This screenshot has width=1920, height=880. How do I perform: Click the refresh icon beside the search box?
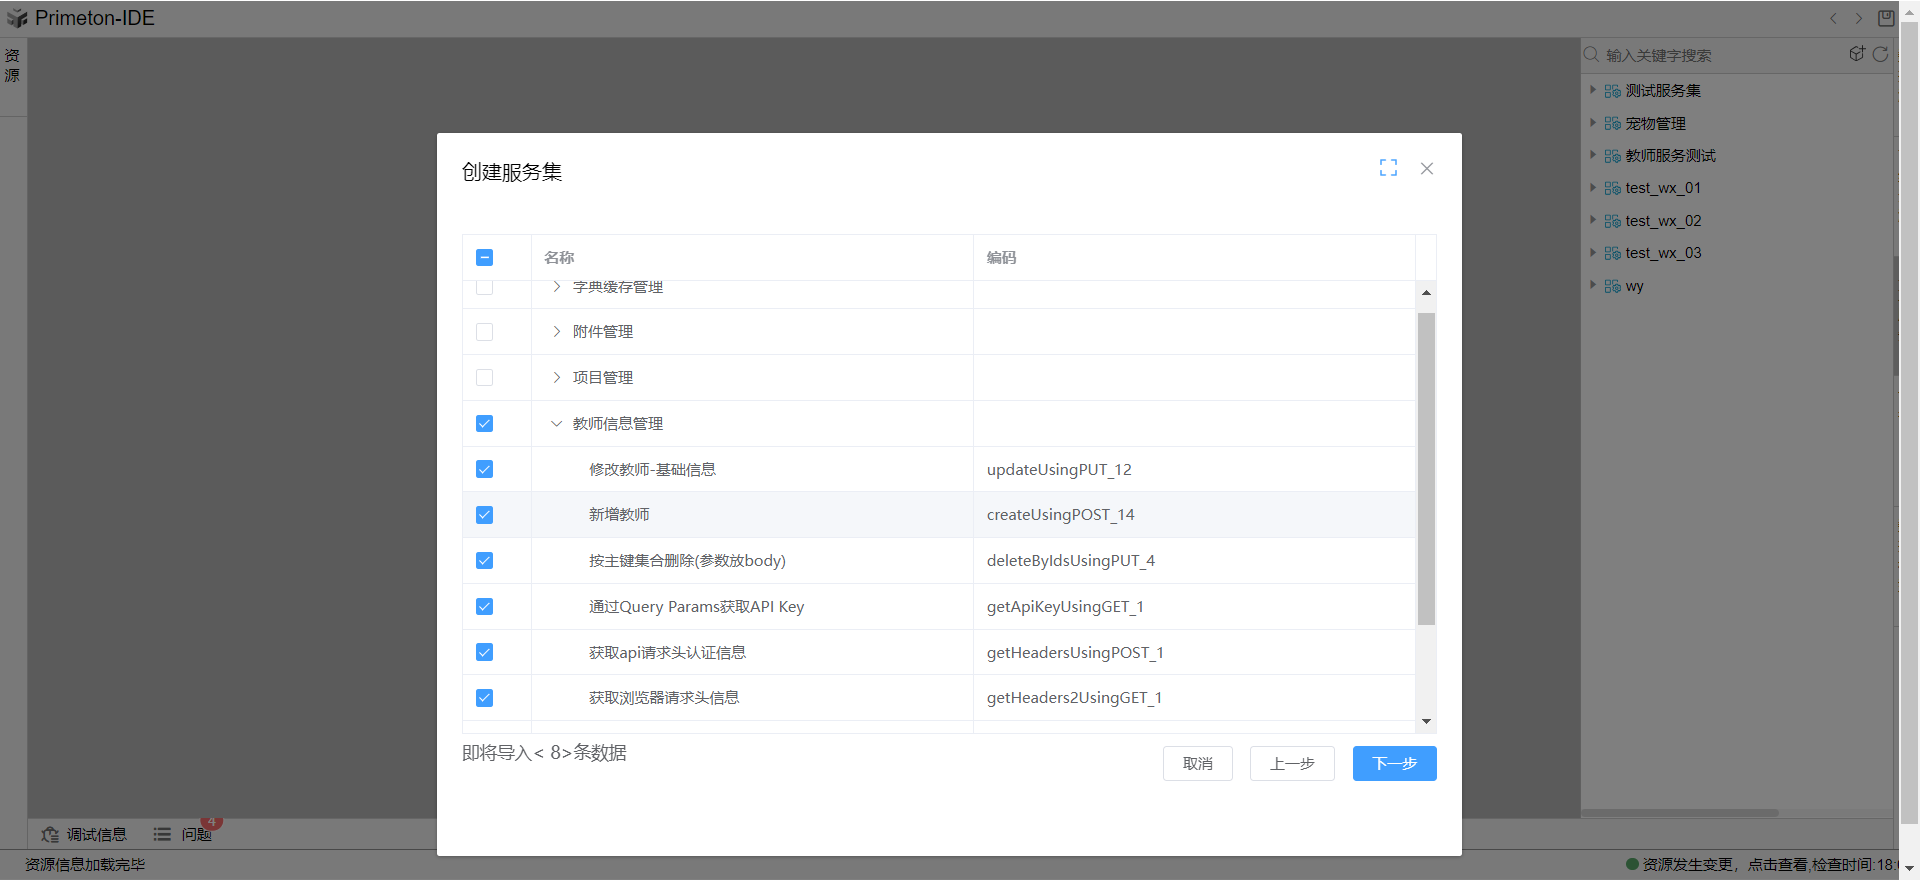(x=1880, y=54)
